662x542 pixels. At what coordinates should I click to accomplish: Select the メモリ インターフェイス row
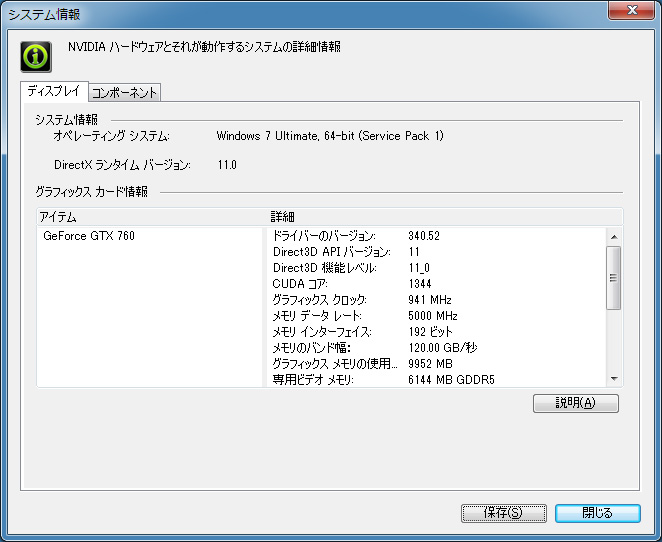point(437,332)
